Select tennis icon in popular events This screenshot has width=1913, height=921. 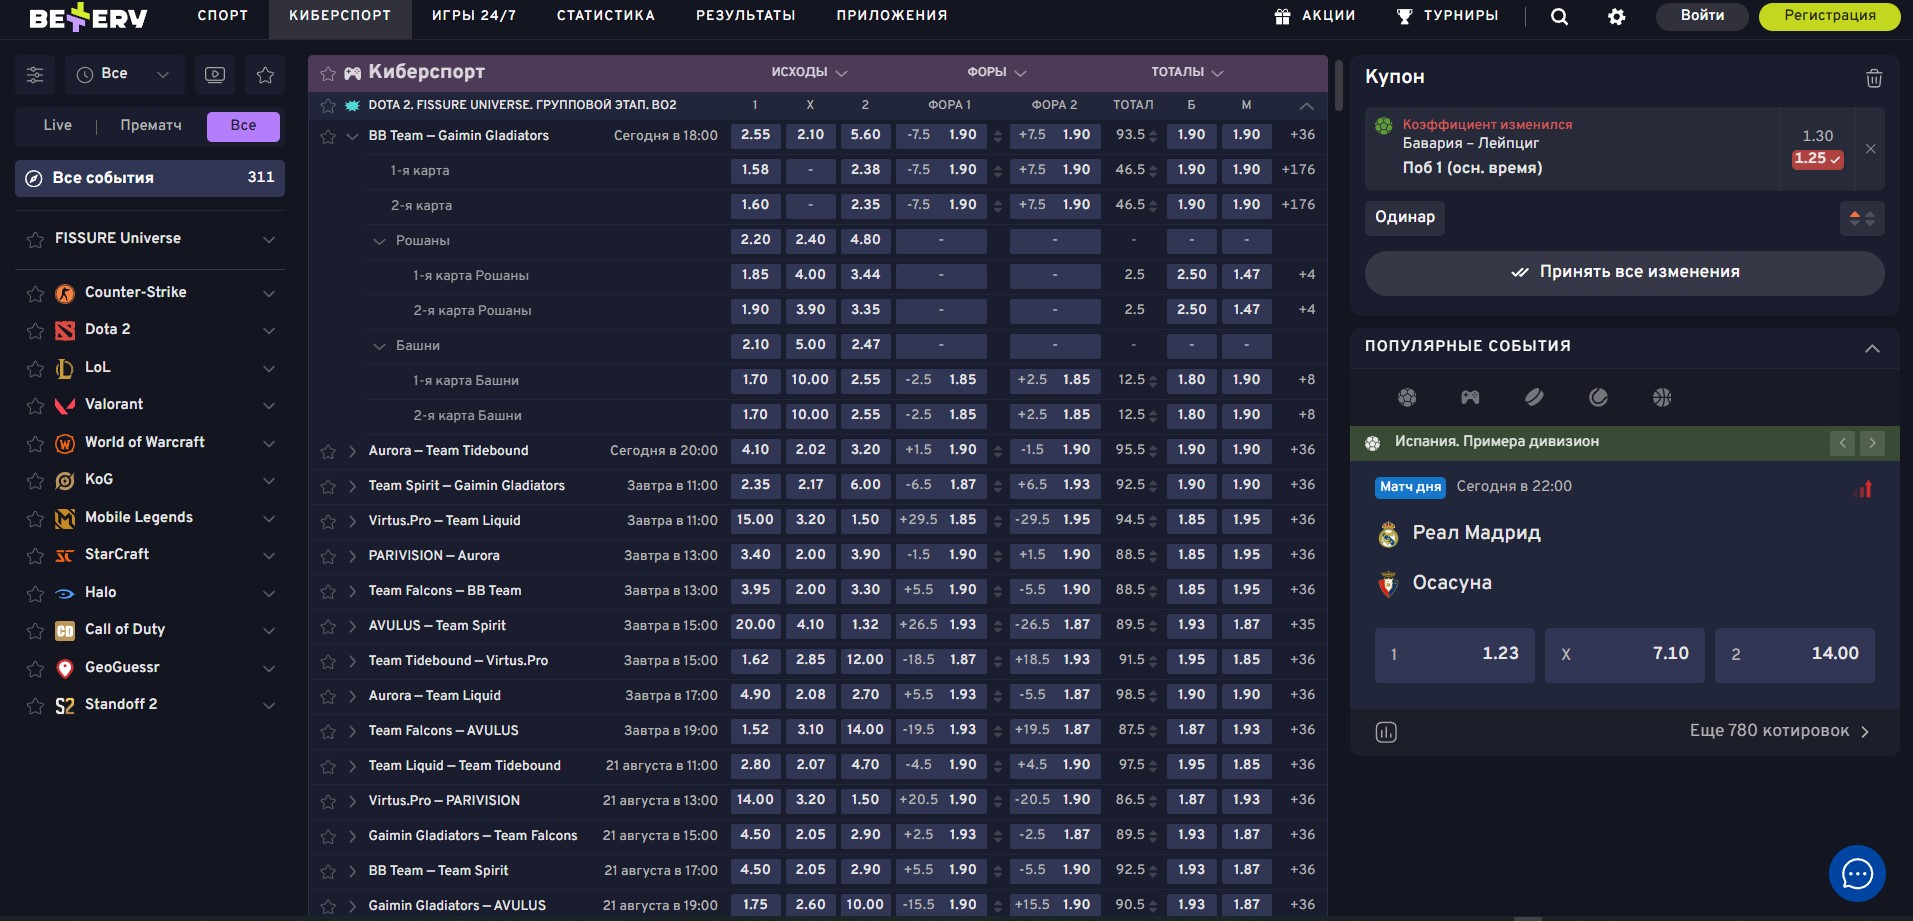pos(1598,398)
